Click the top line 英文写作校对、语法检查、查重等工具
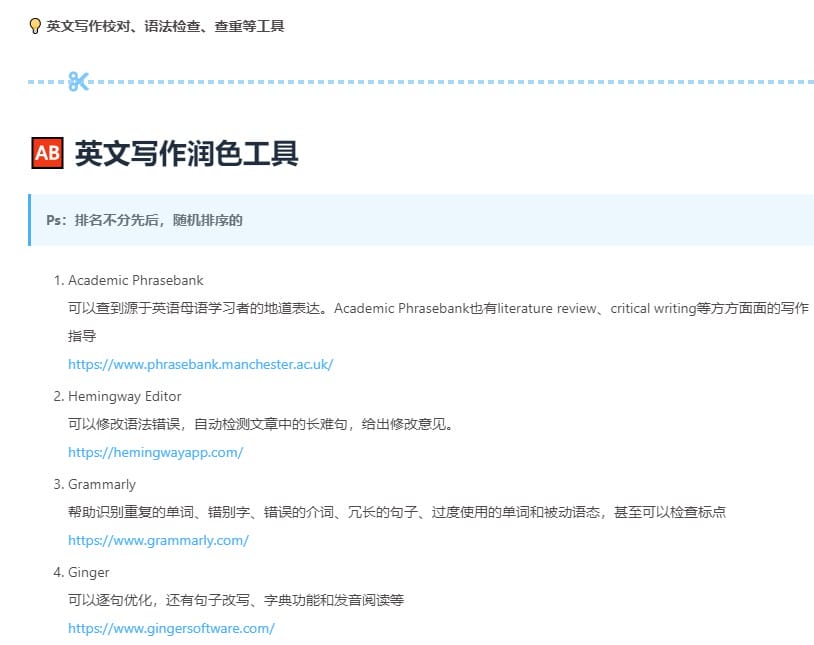Viewport: 814px width, 645px height. [x=165, y=26]
